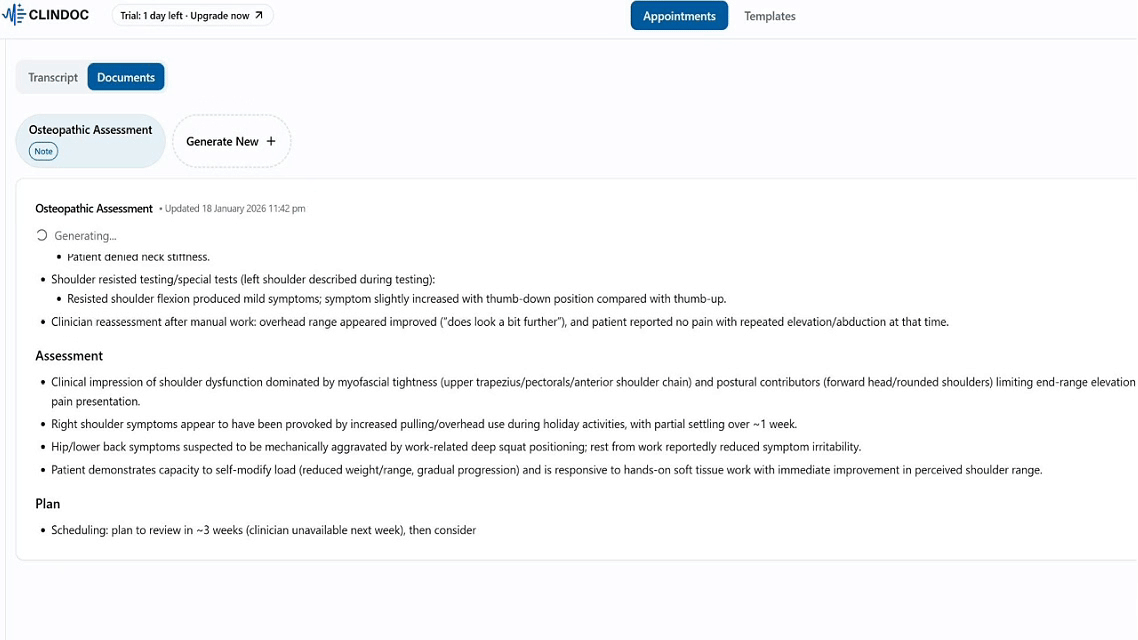This screenshot has width=1138, height=640.
Task: Click the bullet about right shoulder symptoms
Action: (x=424, y=424)
